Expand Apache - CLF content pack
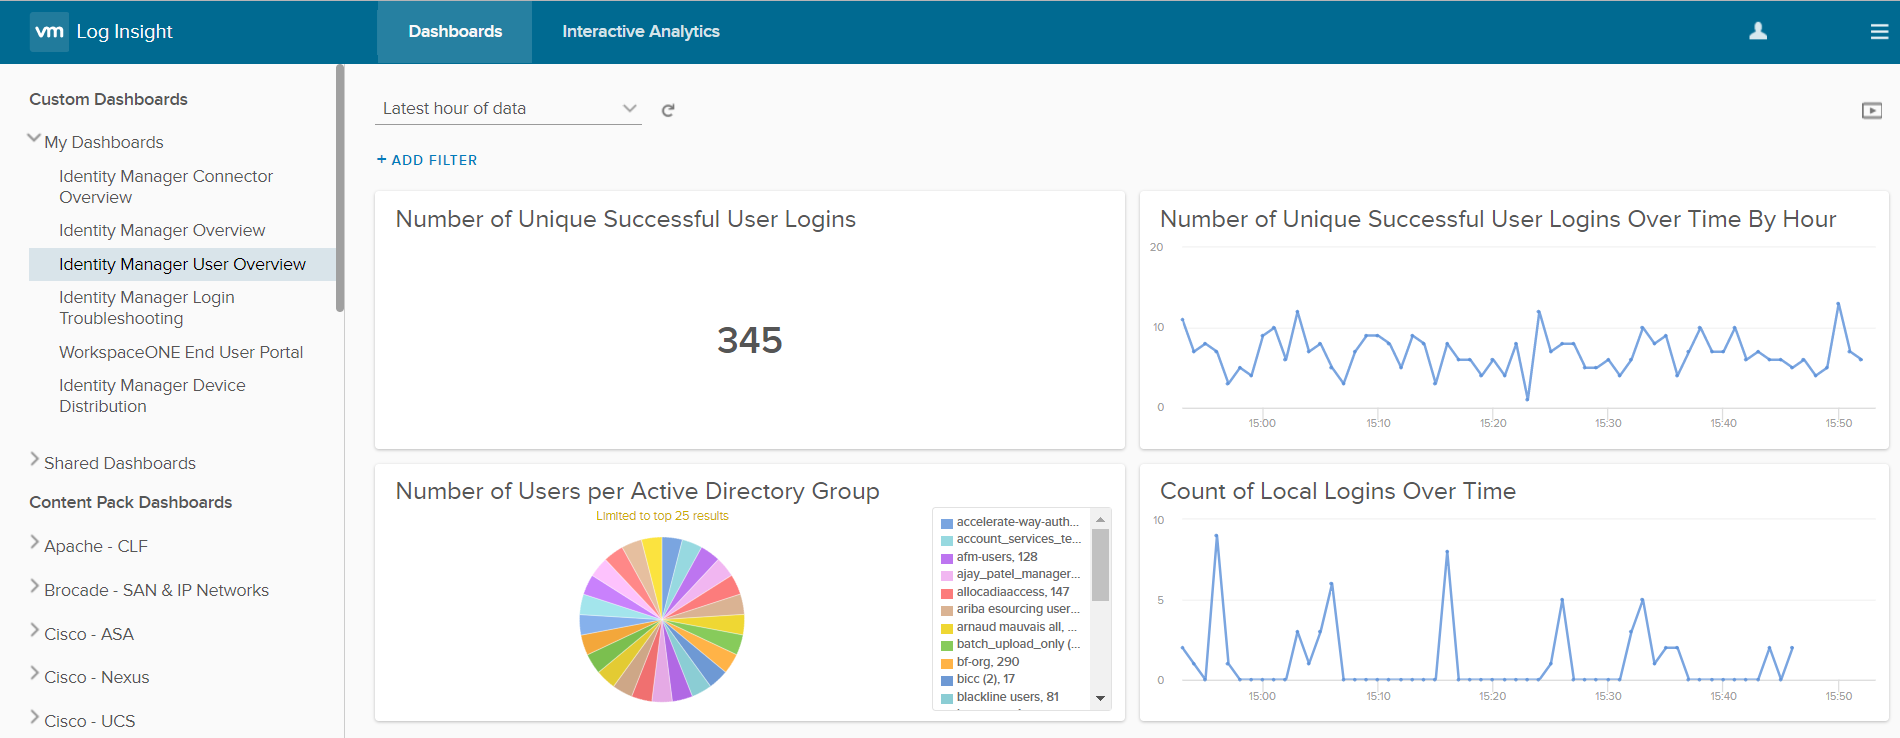Screen dimensions: 1900x738 pos(35,543)
